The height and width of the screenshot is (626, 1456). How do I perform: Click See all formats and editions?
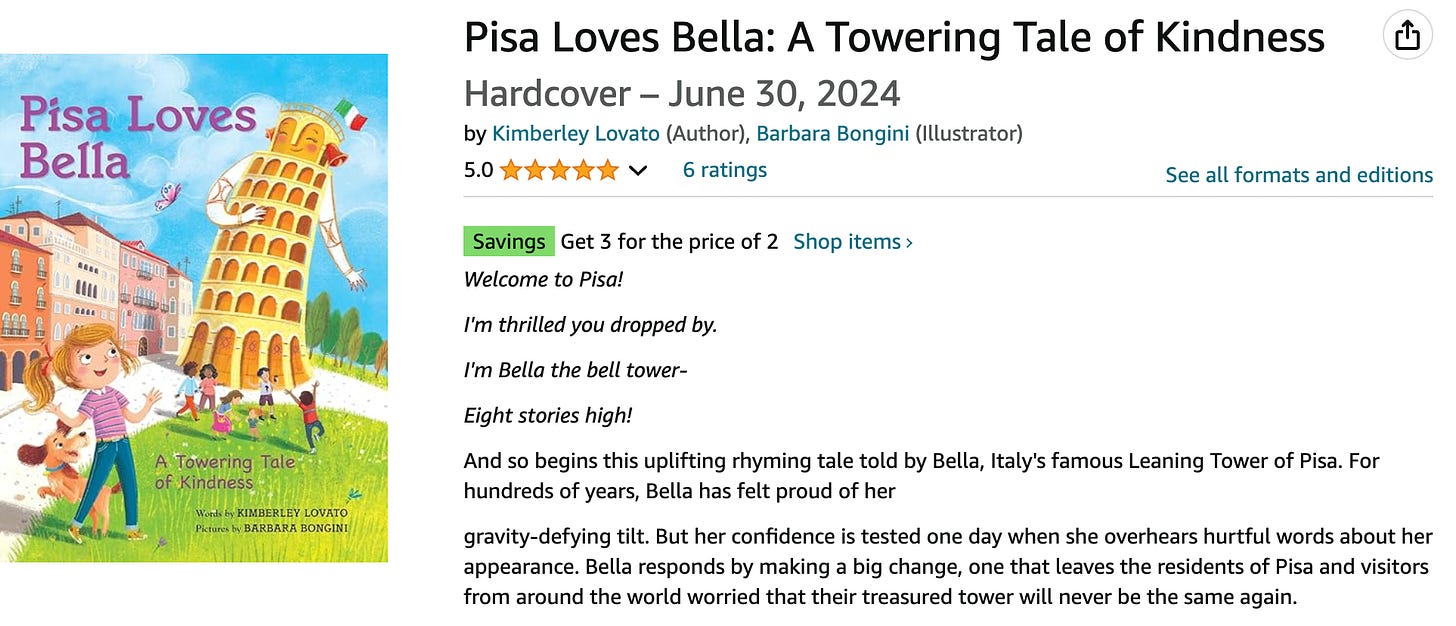pos(1299,175)
